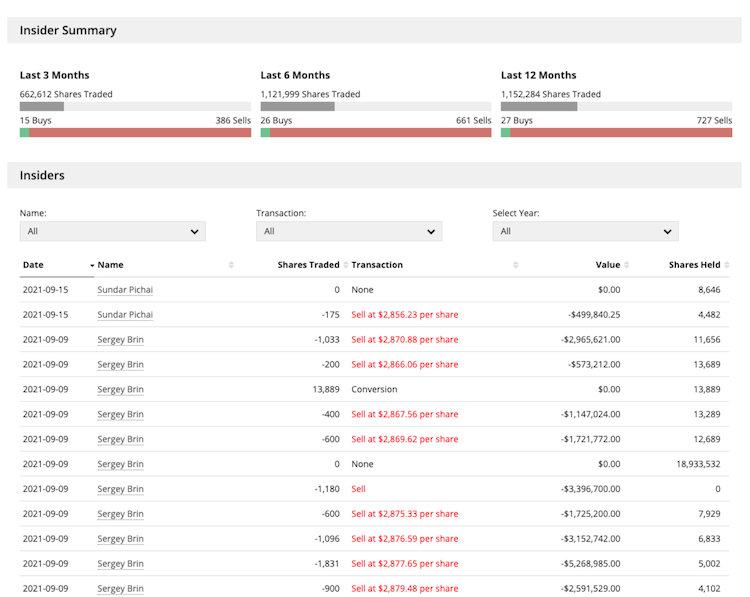Open the Name filter dropdown
The height and width of the screenshot is (597, 750).
click(x=112, y=231)
